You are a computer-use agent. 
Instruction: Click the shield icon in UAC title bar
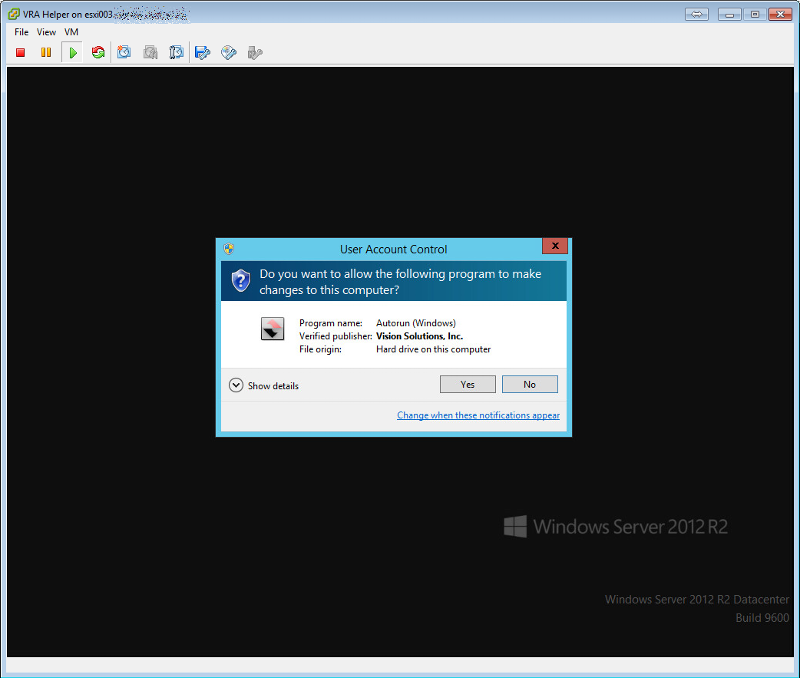pyautogui.click(x=229, y=249)
